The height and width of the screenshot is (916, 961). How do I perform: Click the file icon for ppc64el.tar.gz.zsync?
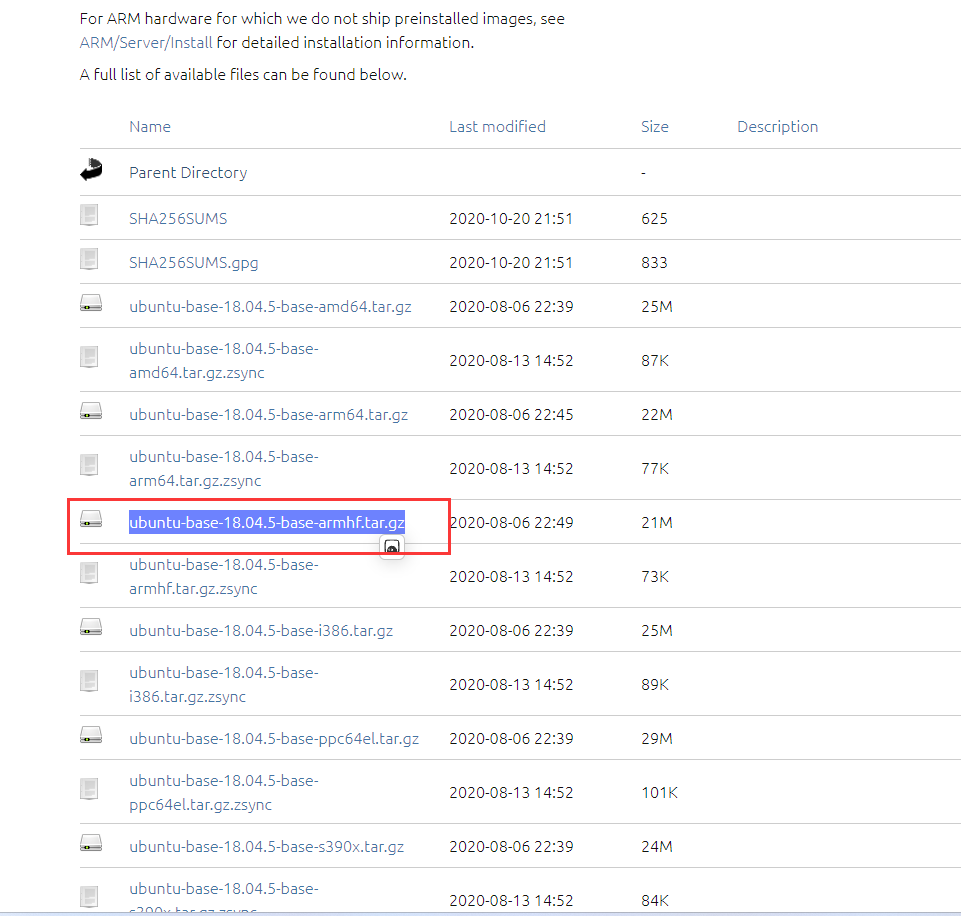(x=89, y=789)
